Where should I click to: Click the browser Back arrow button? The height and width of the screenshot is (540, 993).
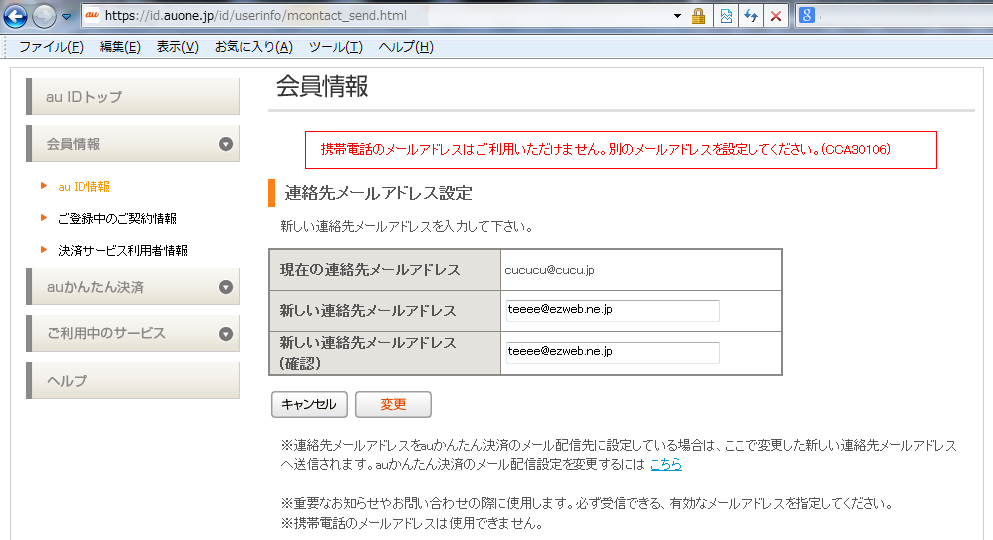tap(15, 16)
